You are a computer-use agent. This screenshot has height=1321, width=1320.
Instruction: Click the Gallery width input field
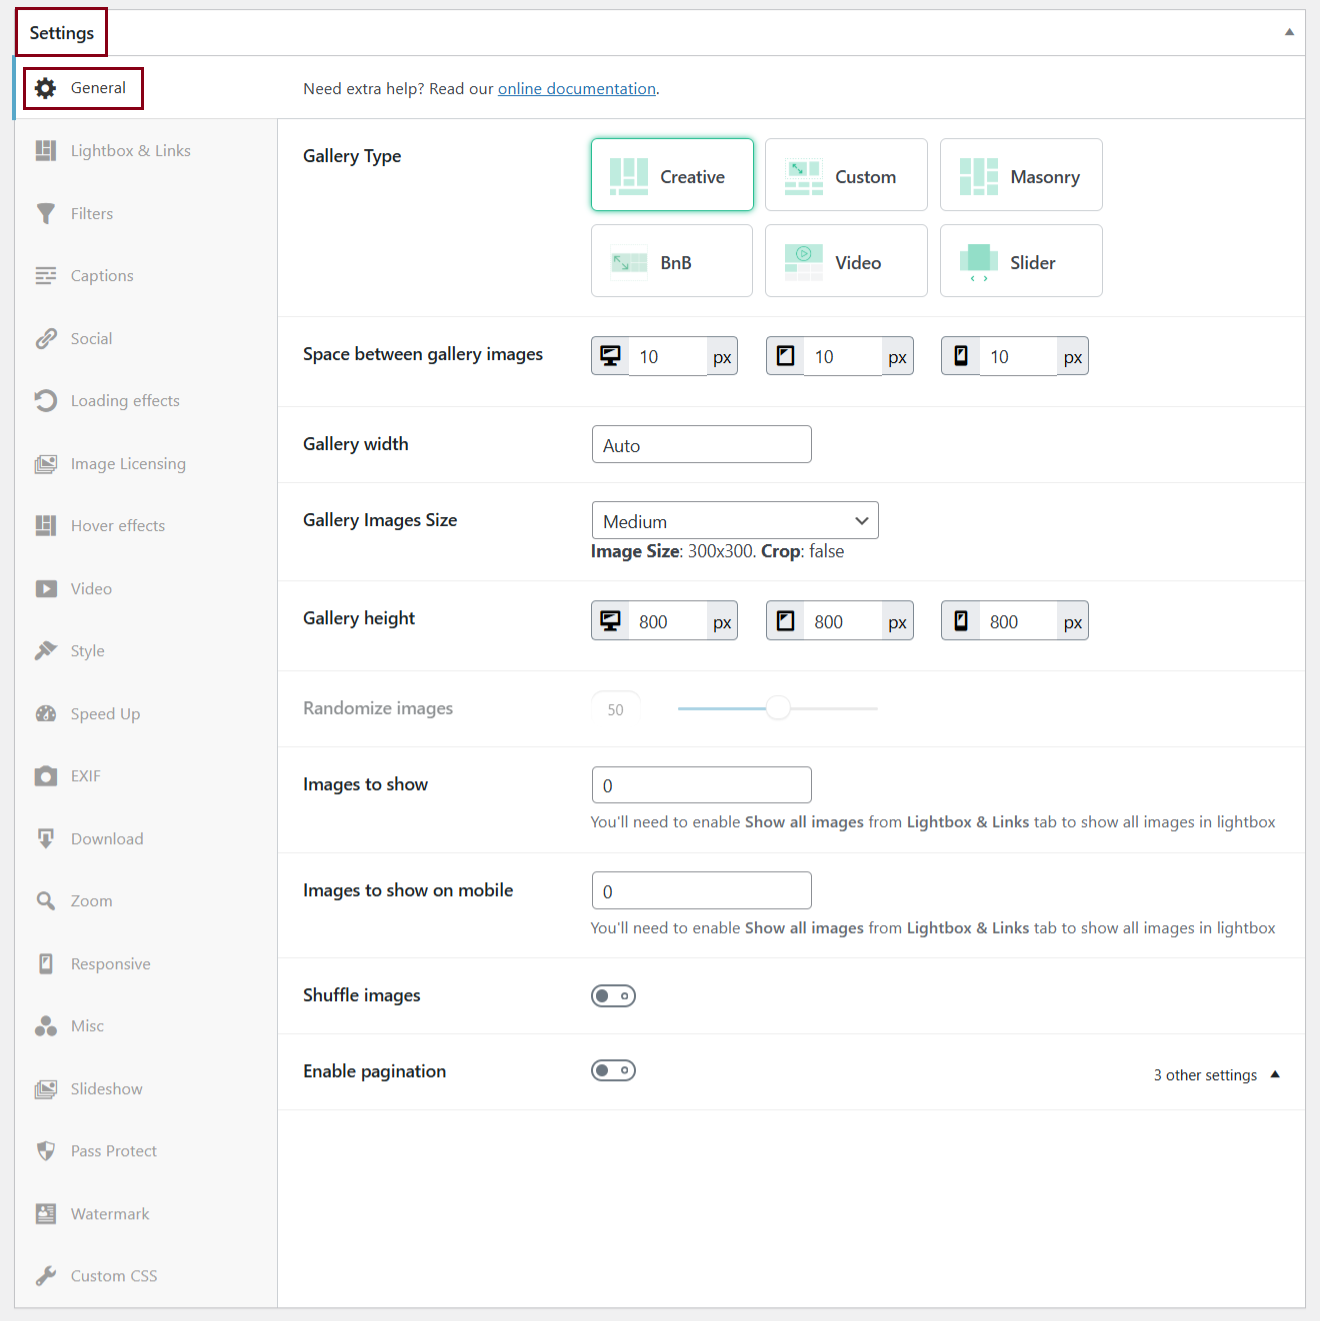701,445
